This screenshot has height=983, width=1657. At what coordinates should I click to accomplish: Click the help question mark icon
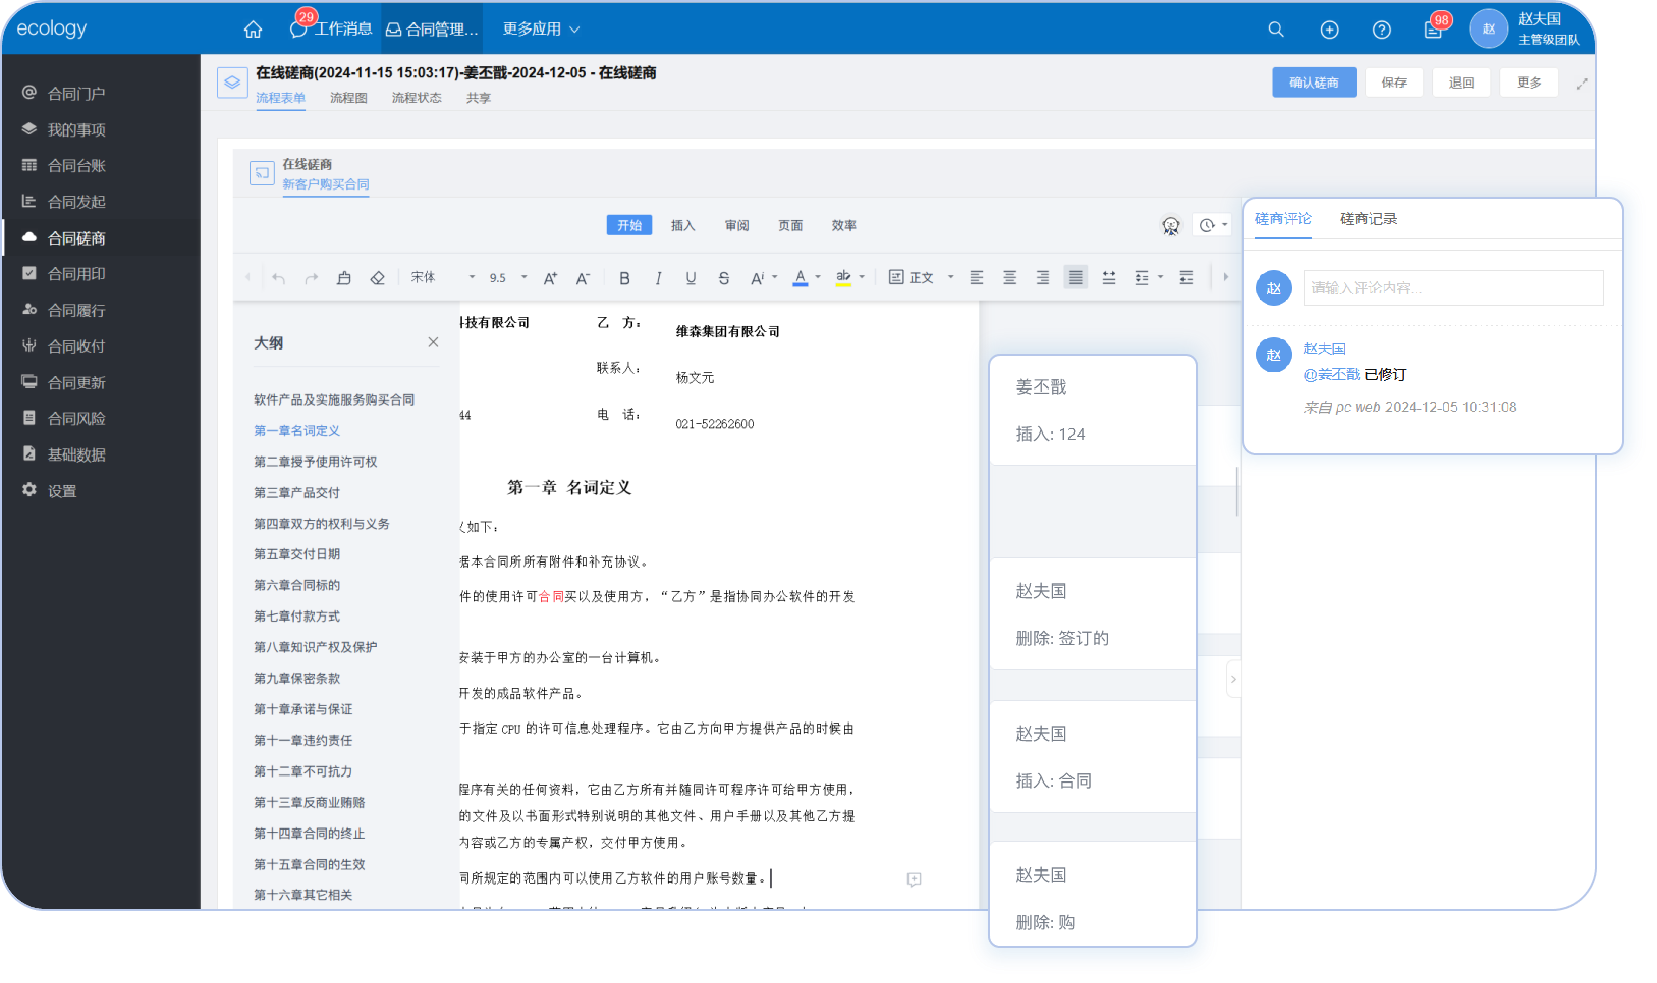pos(1382,30)
